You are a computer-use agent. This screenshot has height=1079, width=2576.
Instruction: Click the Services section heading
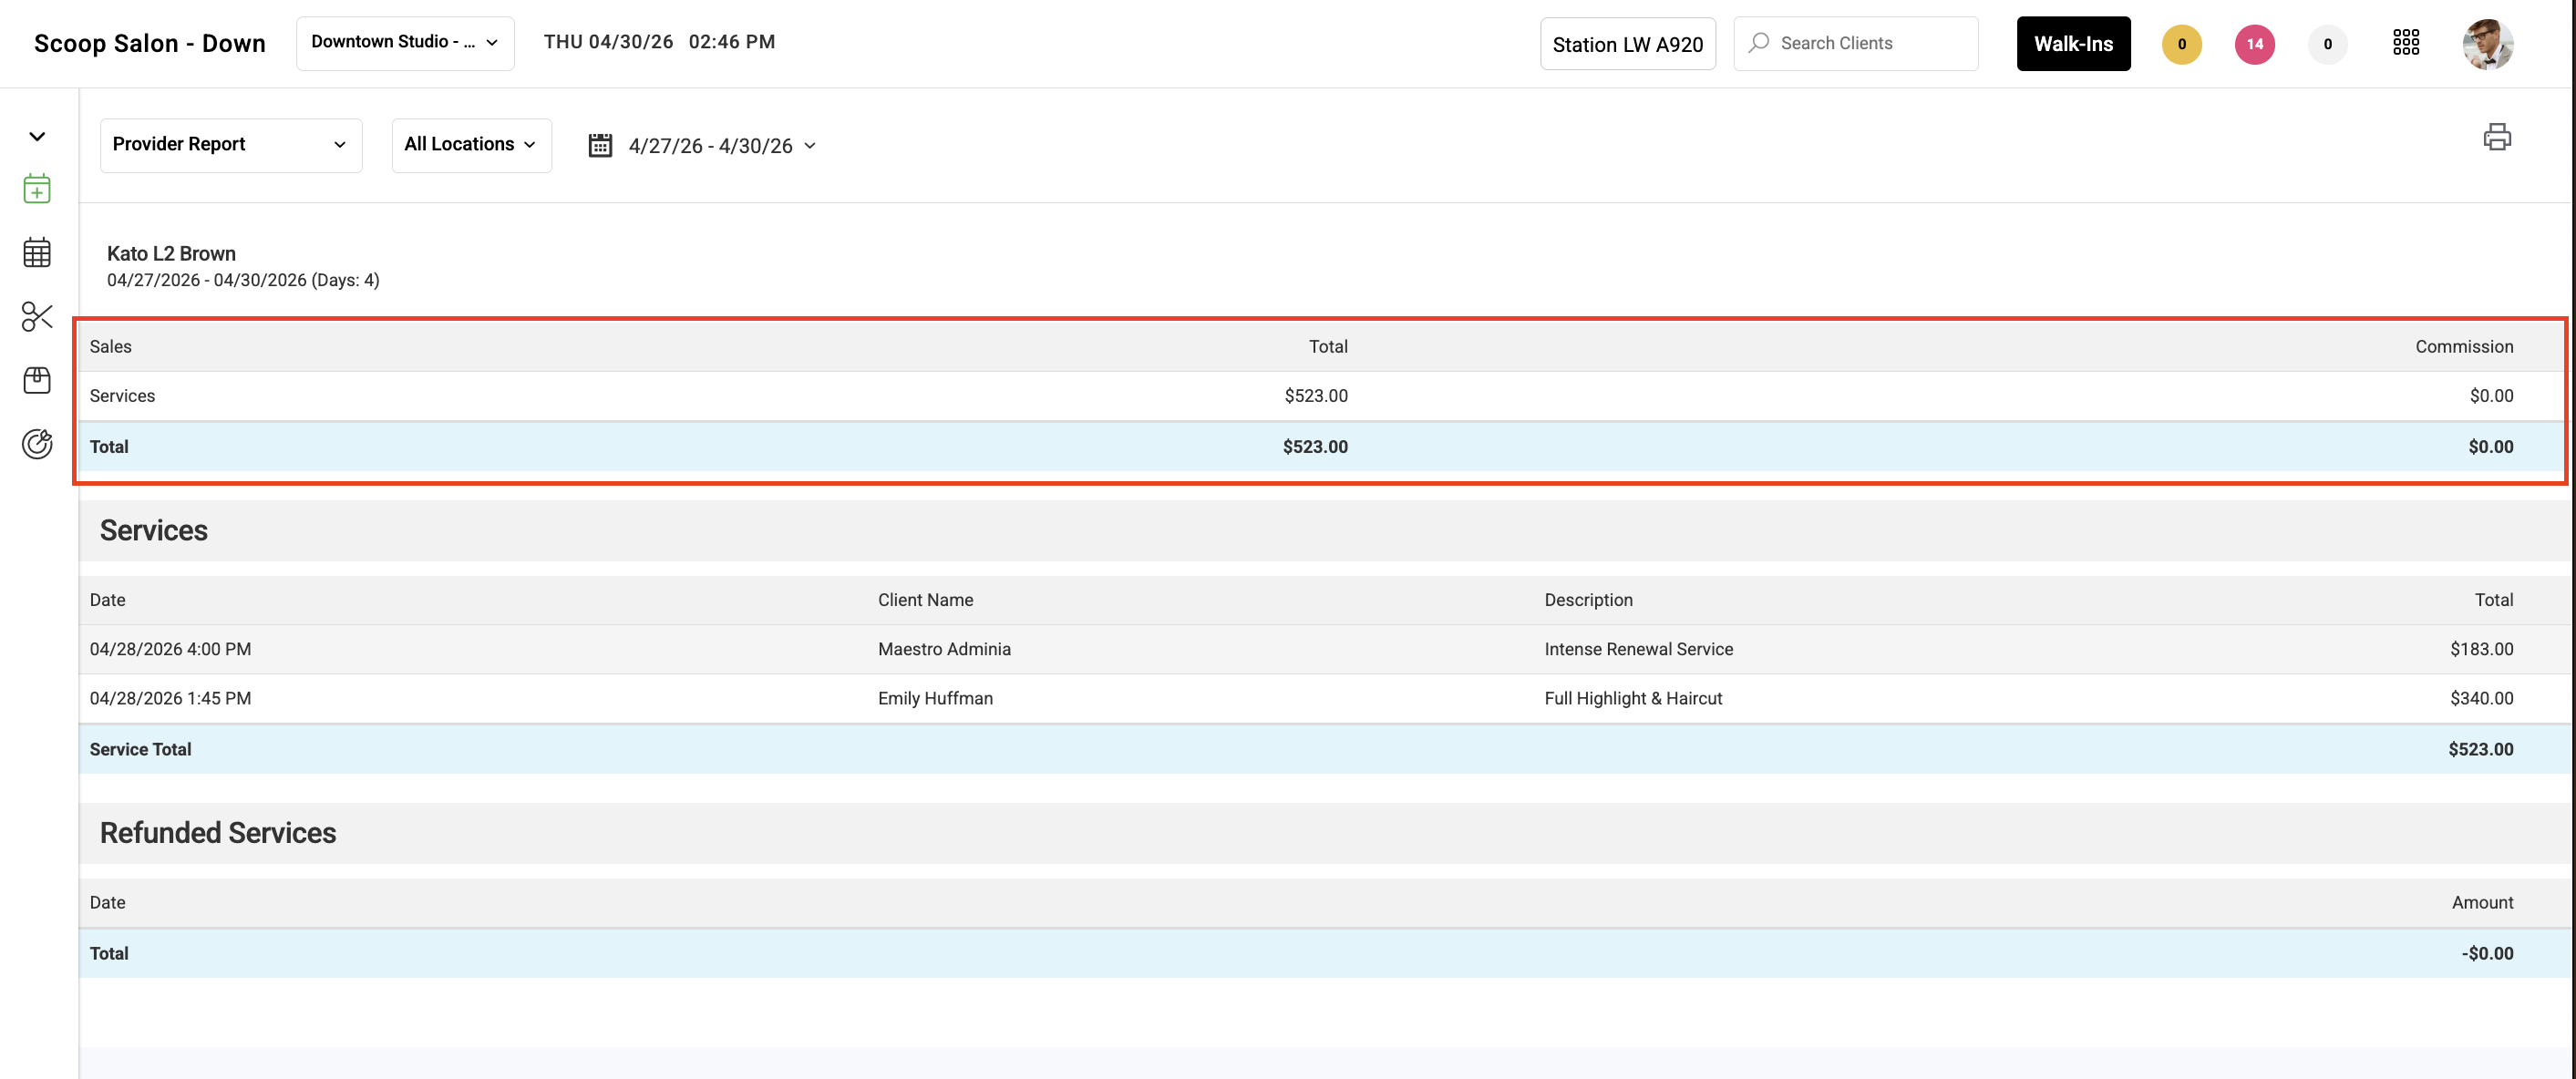coord(154,531)
